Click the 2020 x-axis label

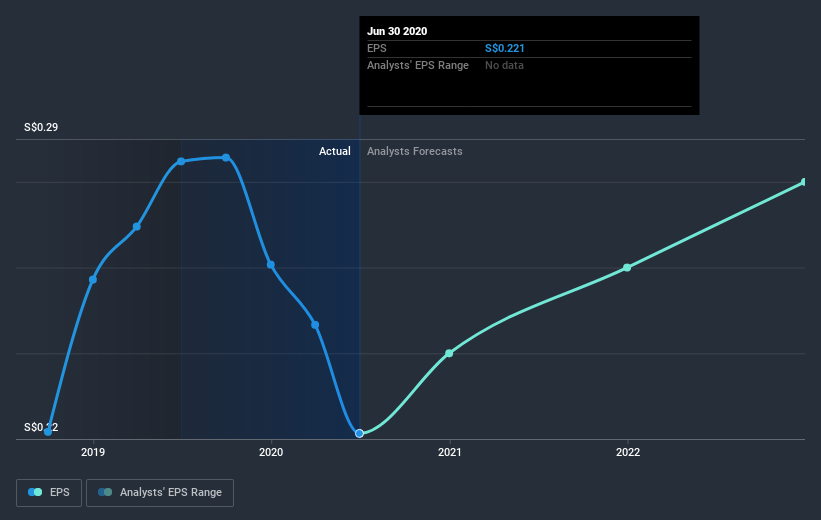tap(271, 452)
